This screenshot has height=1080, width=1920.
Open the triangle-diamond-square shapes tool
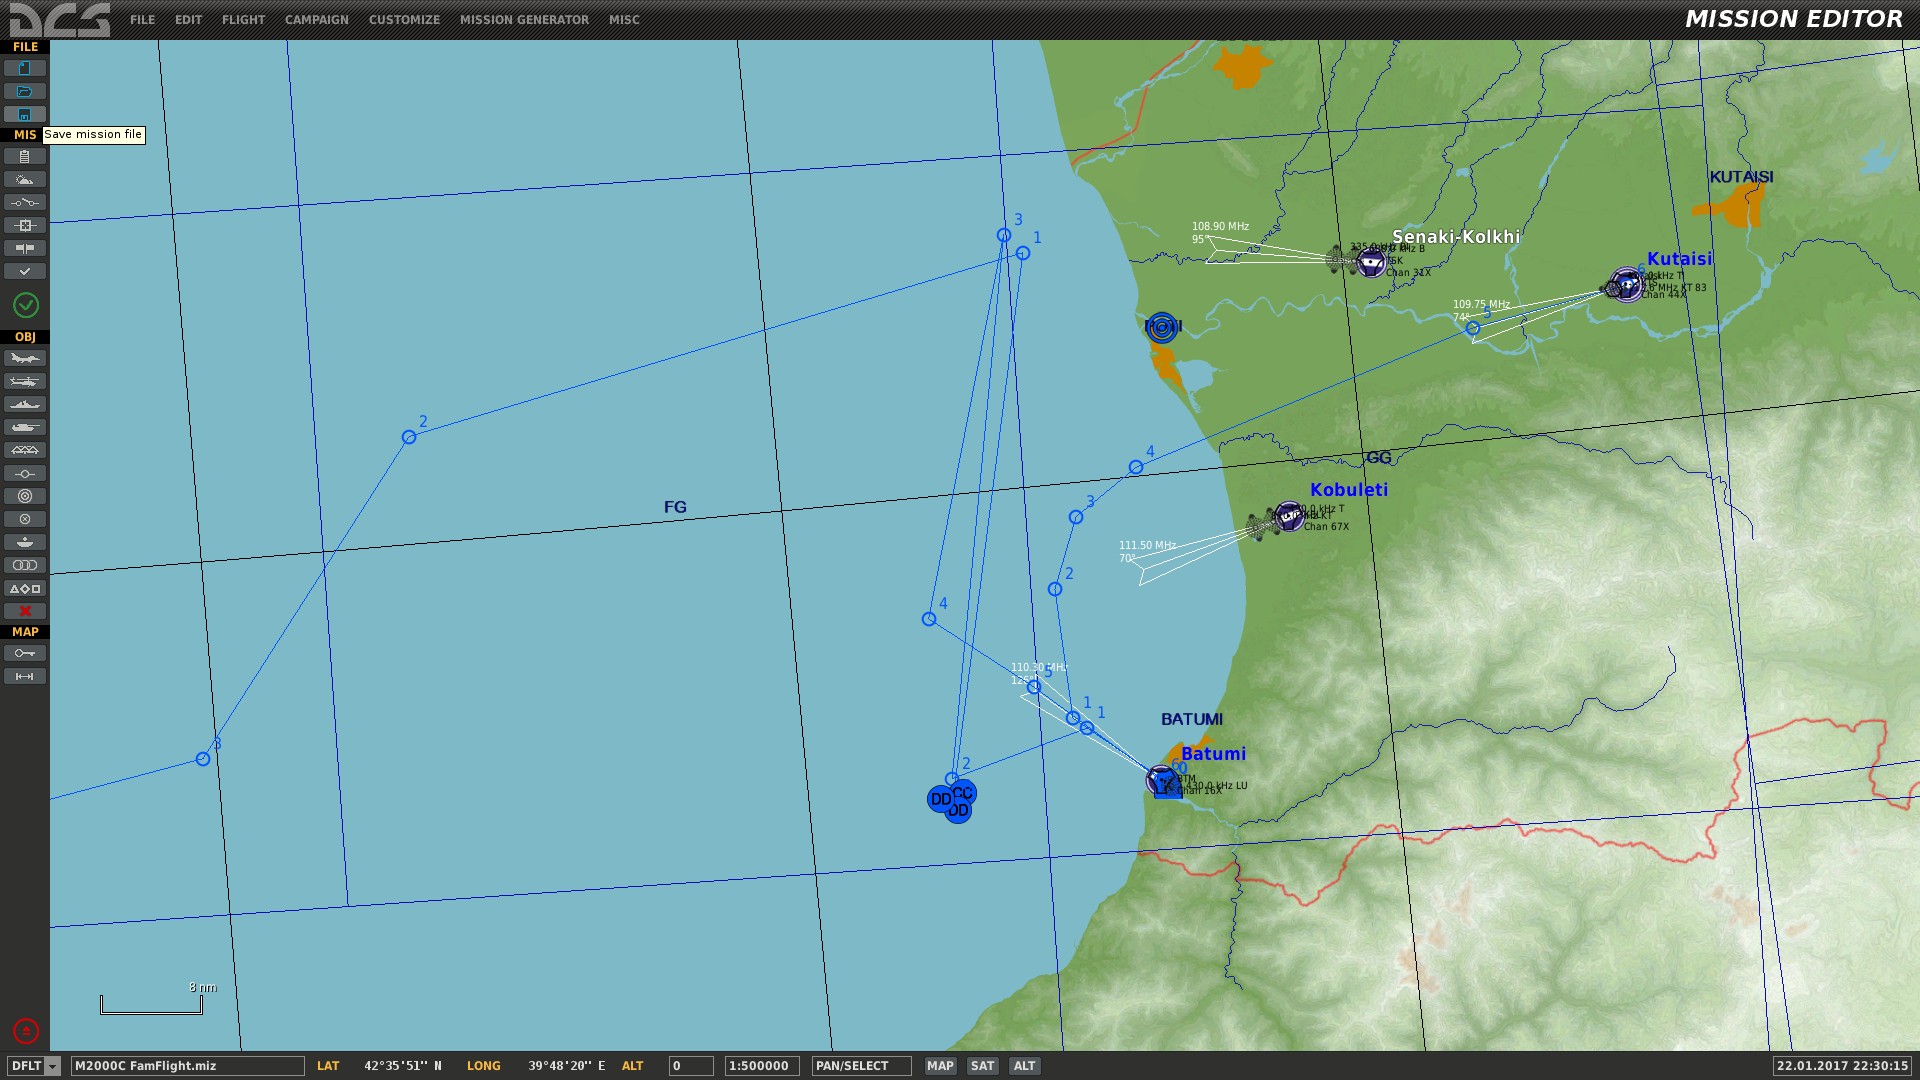tap(25, 588)
